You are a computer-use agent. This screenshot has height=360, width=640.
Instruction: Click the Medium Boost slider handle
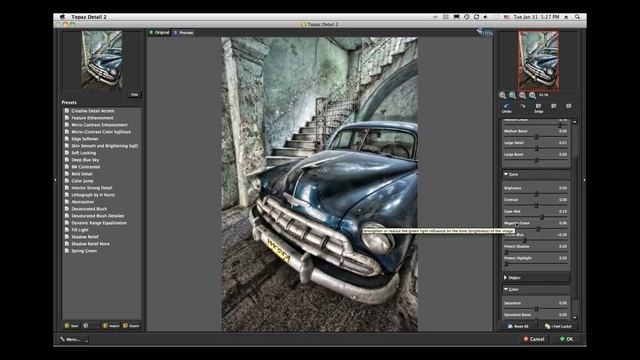click(x=536, y=137)
